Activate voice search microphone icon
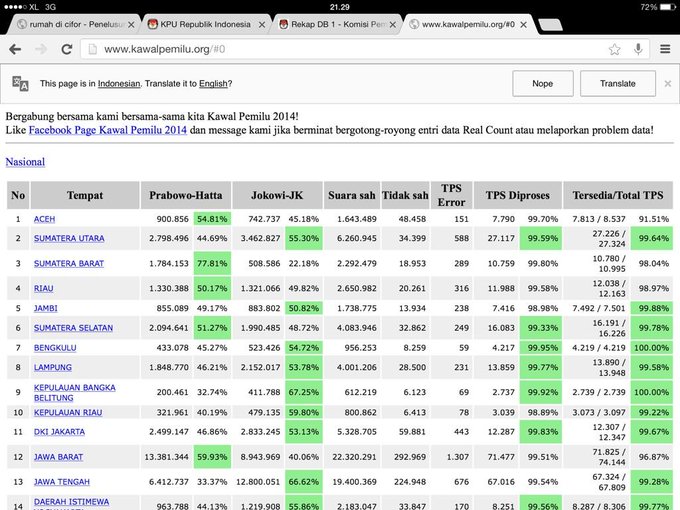This screenshot has width=680, height=510. click(x=638, y=49)
